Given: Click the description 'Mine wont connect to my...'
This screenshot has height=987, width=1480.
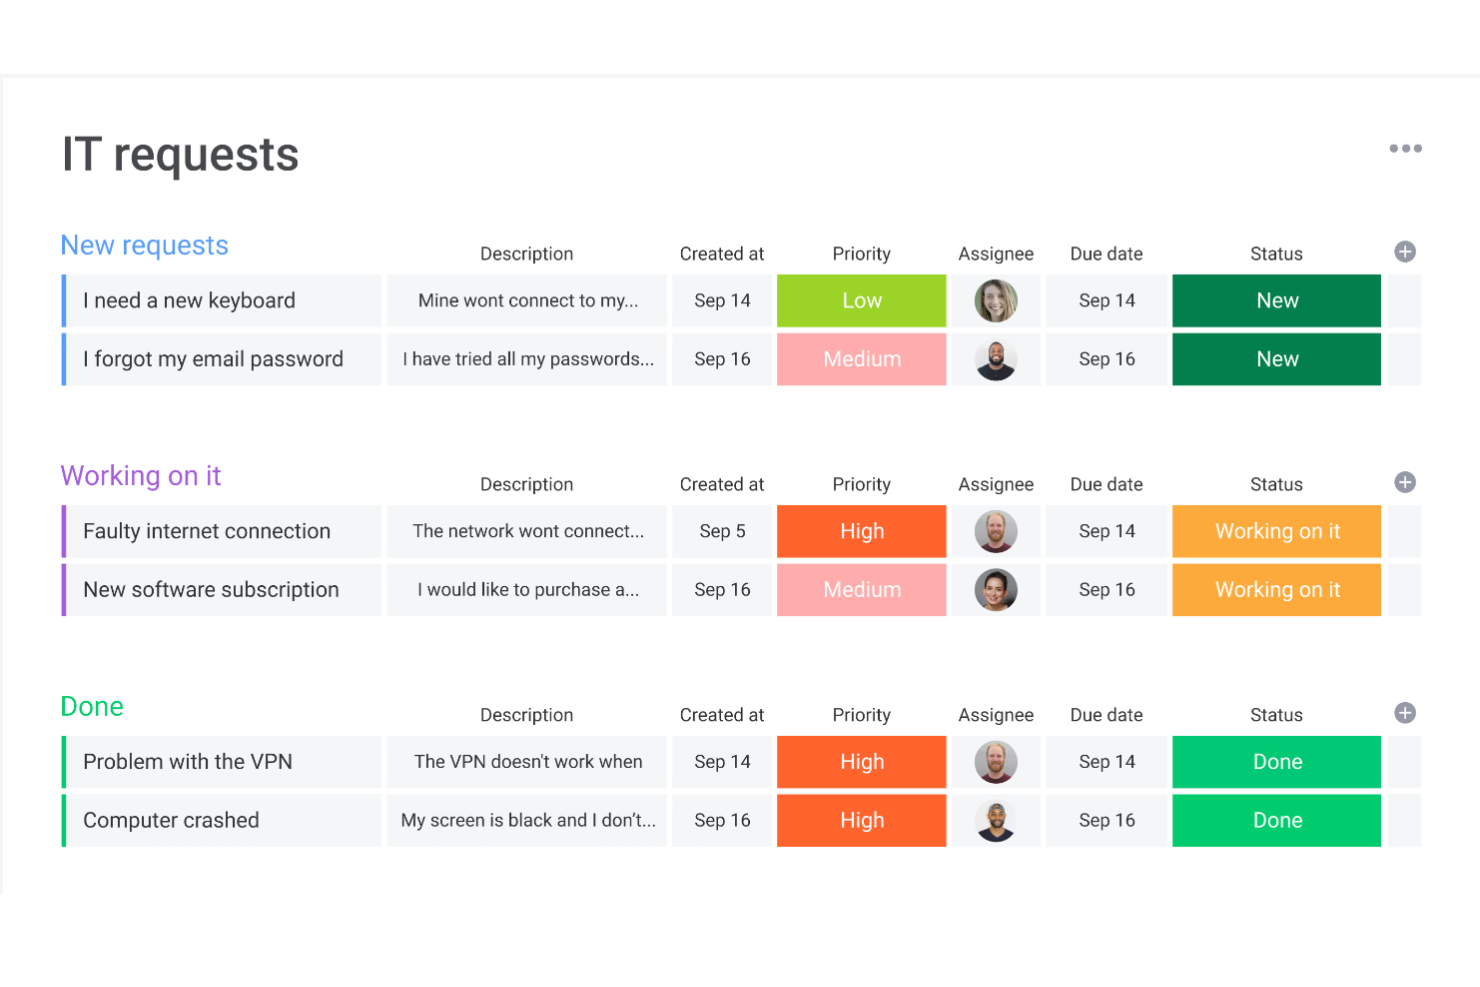Looking at the screenshot, I should pos(527,300).
